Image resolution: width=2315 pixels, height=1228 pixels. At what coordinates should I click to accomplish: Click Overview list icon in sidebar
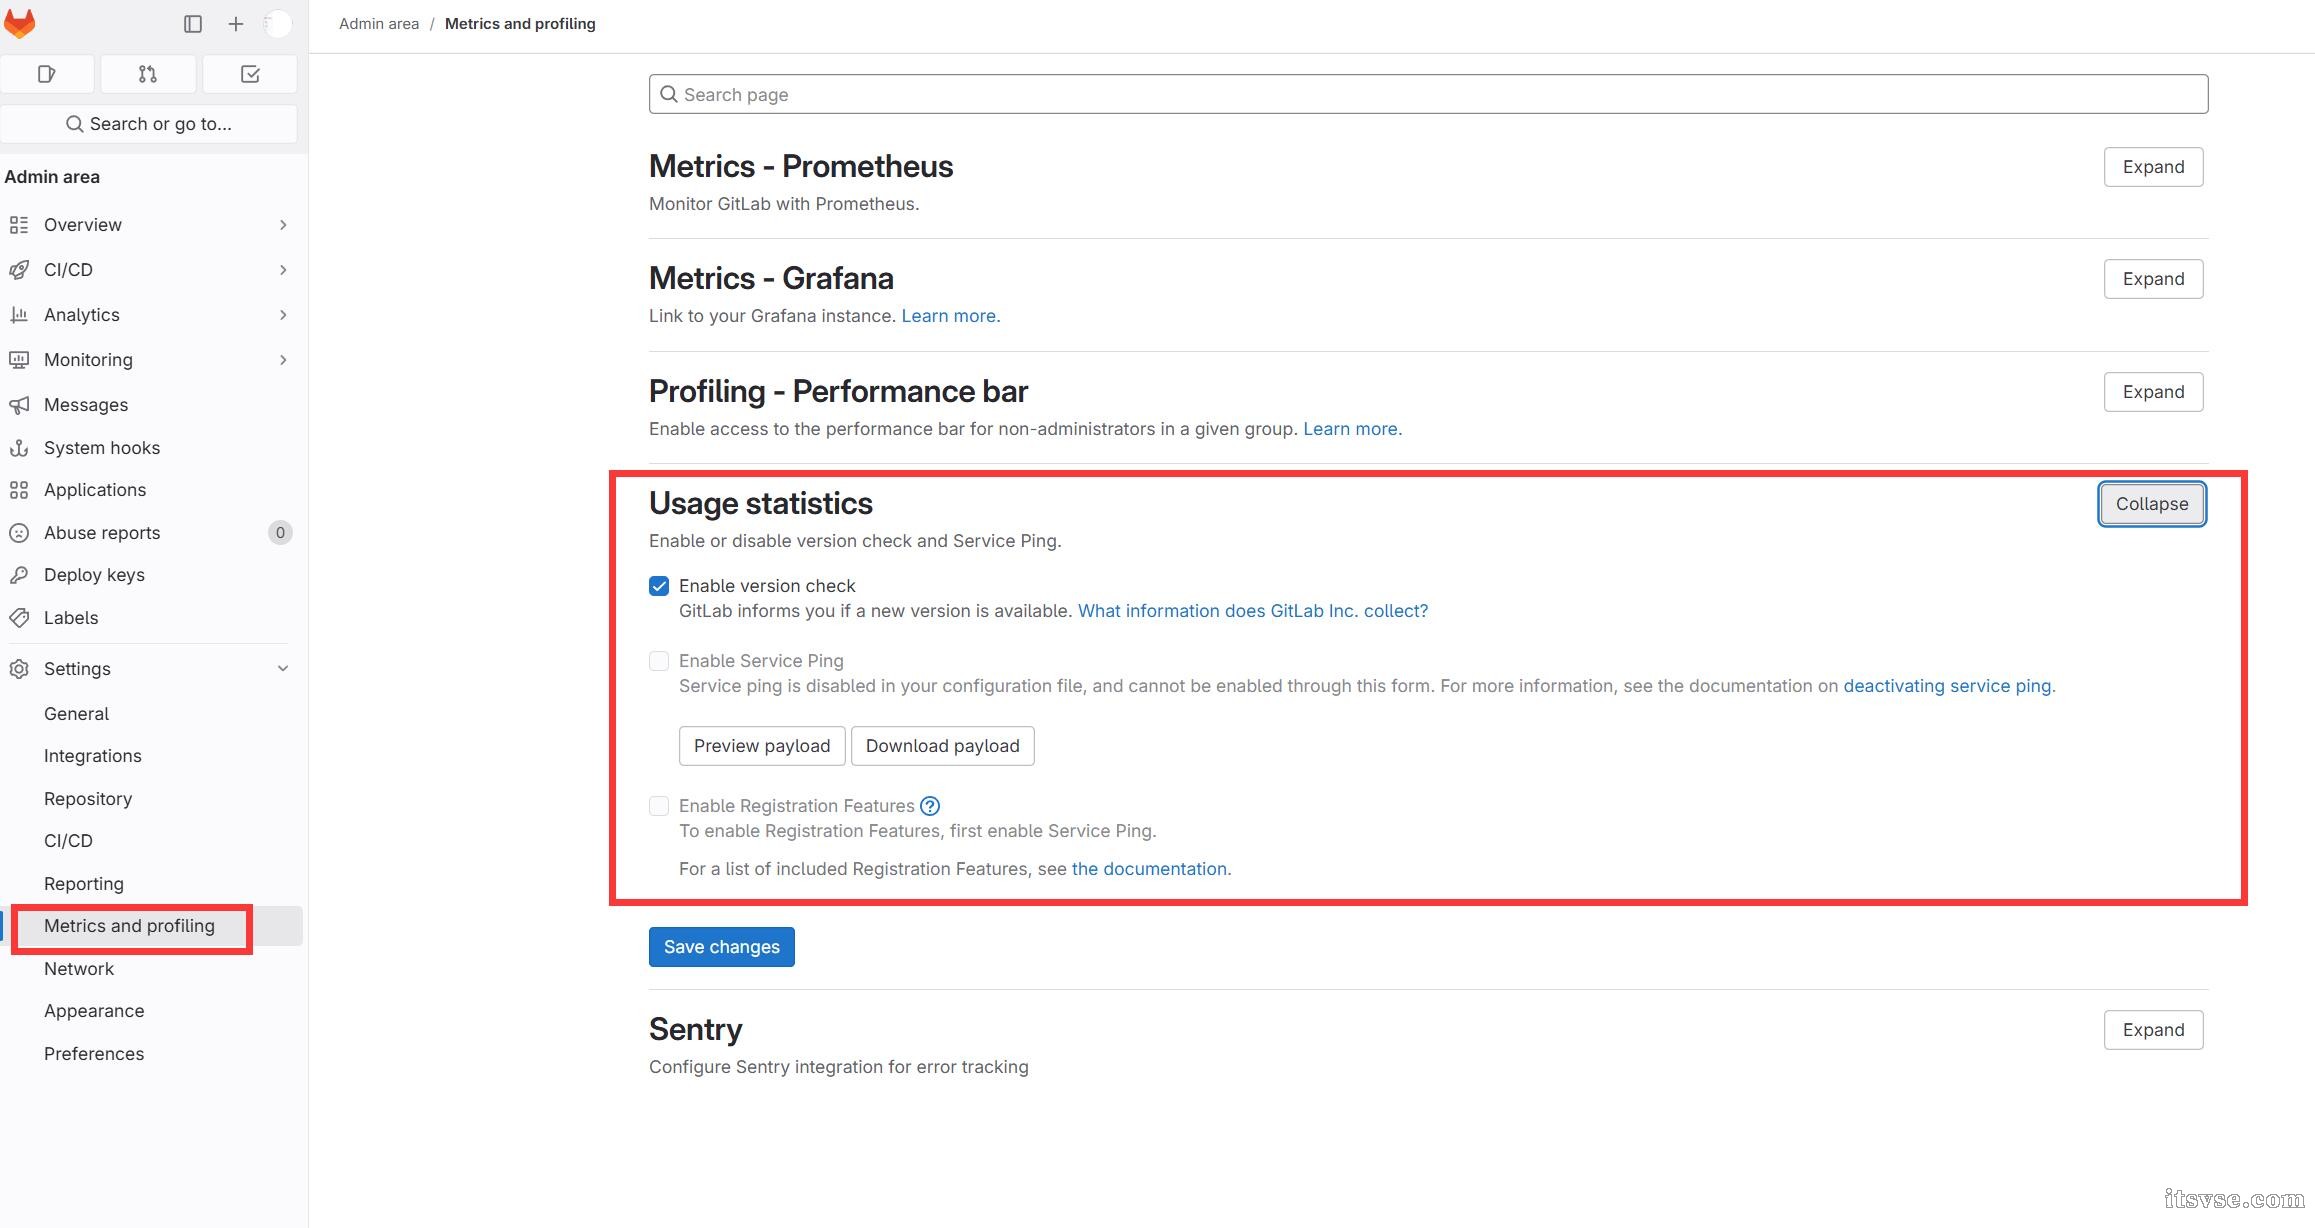tap(19, 225)
